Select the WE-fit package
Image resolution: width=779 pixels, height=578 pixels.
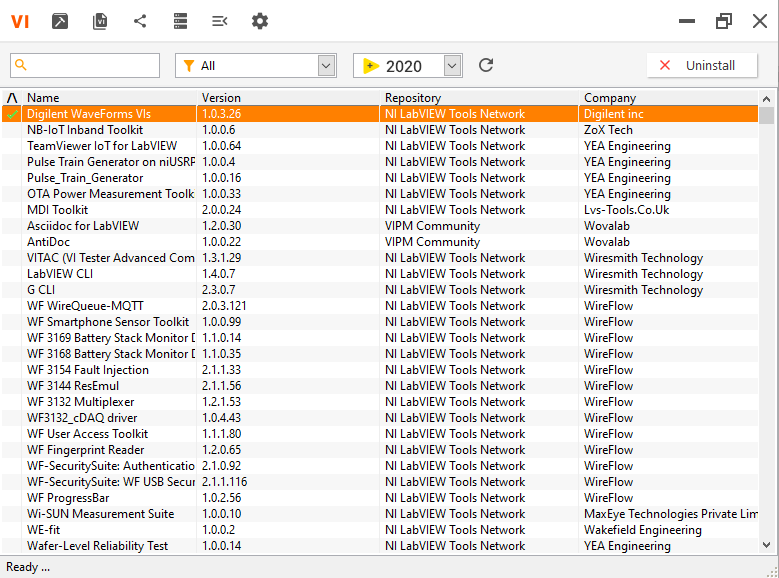[380, 529]
